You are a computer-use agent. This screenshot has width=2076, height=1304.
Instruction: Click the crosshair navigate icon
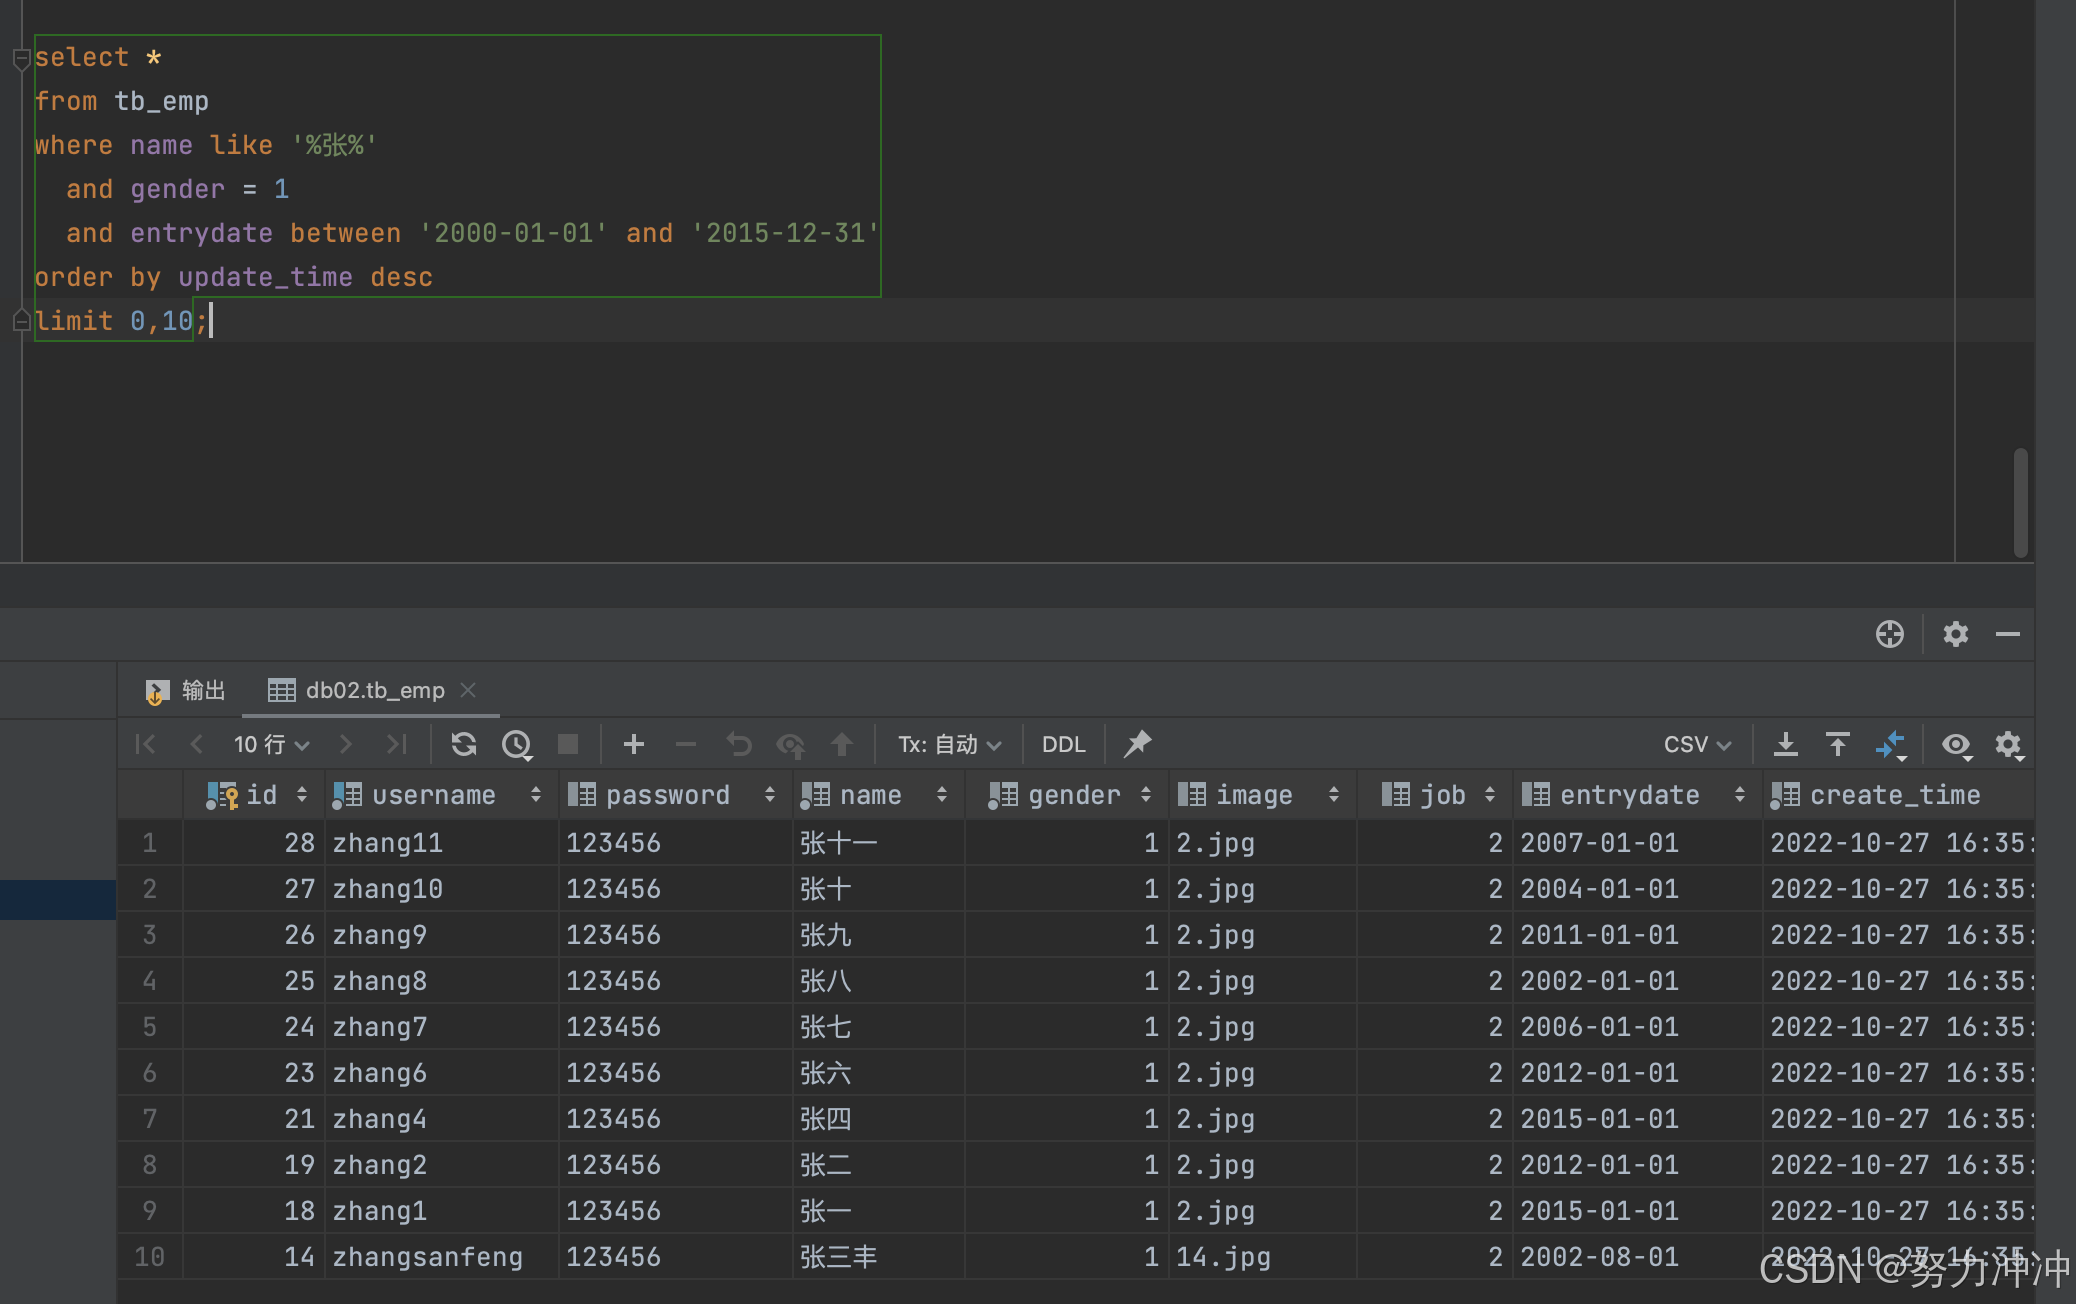point(1889,634)
